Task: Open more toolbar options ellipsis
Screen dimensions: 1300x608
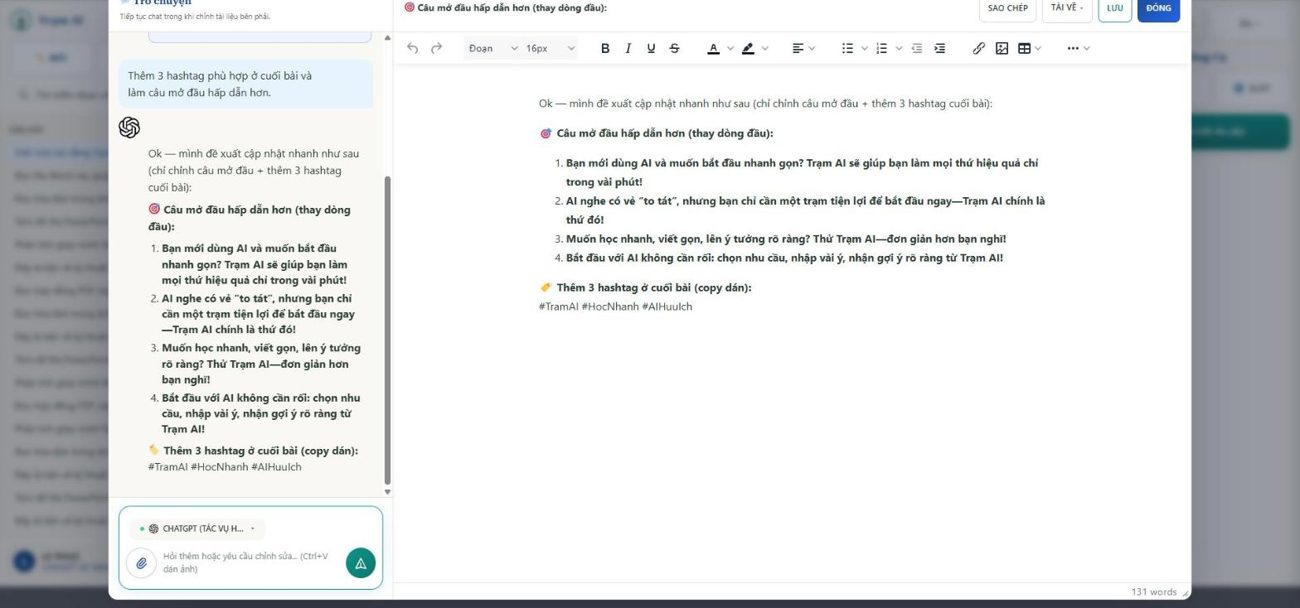Action: pyautogui.click(x=1073, y=48)
